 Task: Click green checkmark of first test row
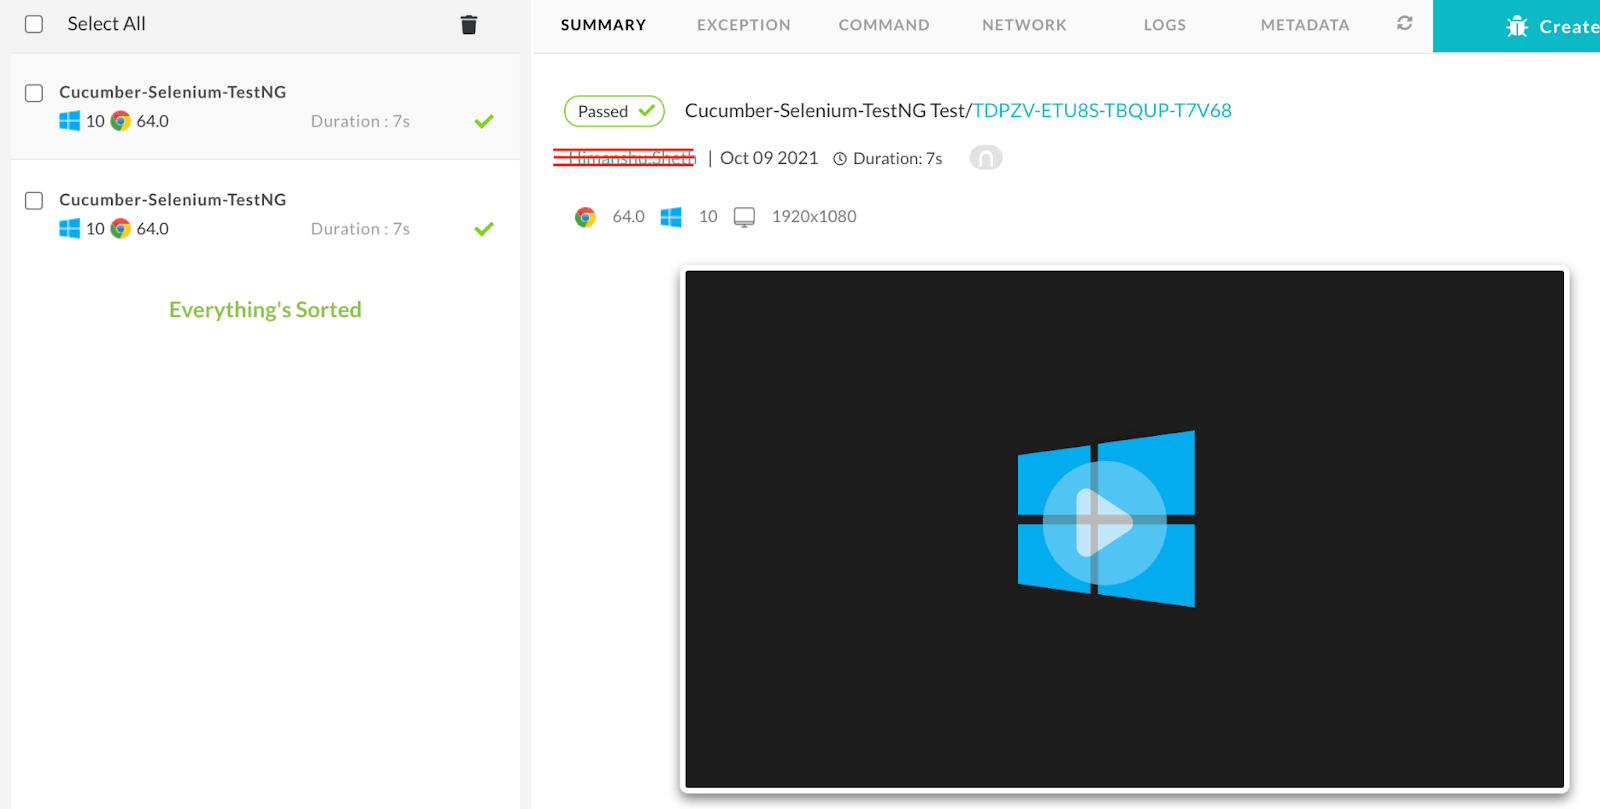[484, 121]
